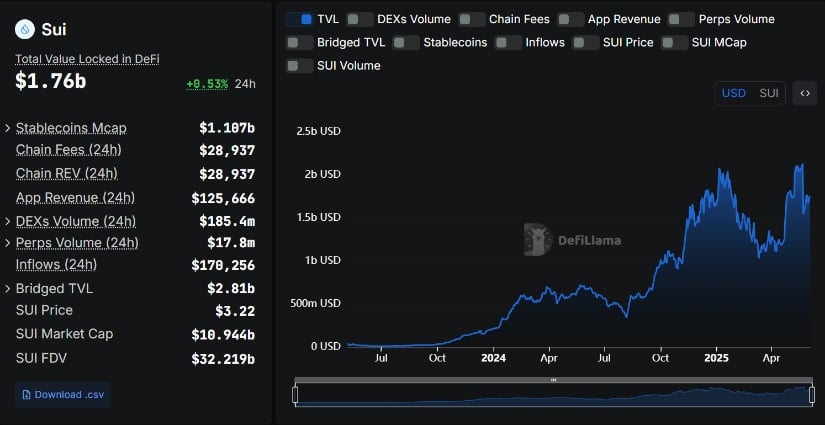Screen dimensions: 825x425
Task: Enable the SUI Price toggle
Action: (x=586, y=43)
